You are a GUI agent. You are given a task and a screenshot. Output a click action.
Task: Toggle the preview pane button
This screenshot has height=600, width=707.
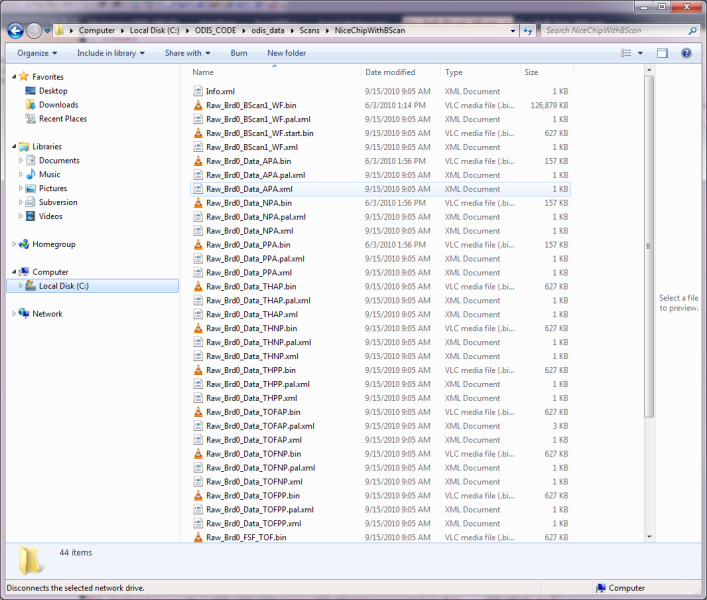662,53
